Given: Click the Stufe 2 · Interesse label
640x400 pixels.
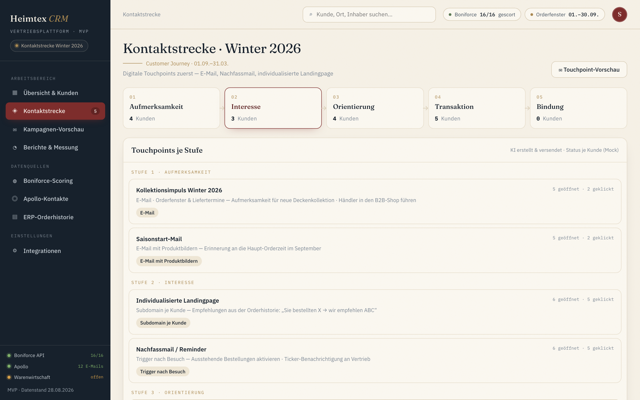Looking at the screenshot, I should (162, 282).
